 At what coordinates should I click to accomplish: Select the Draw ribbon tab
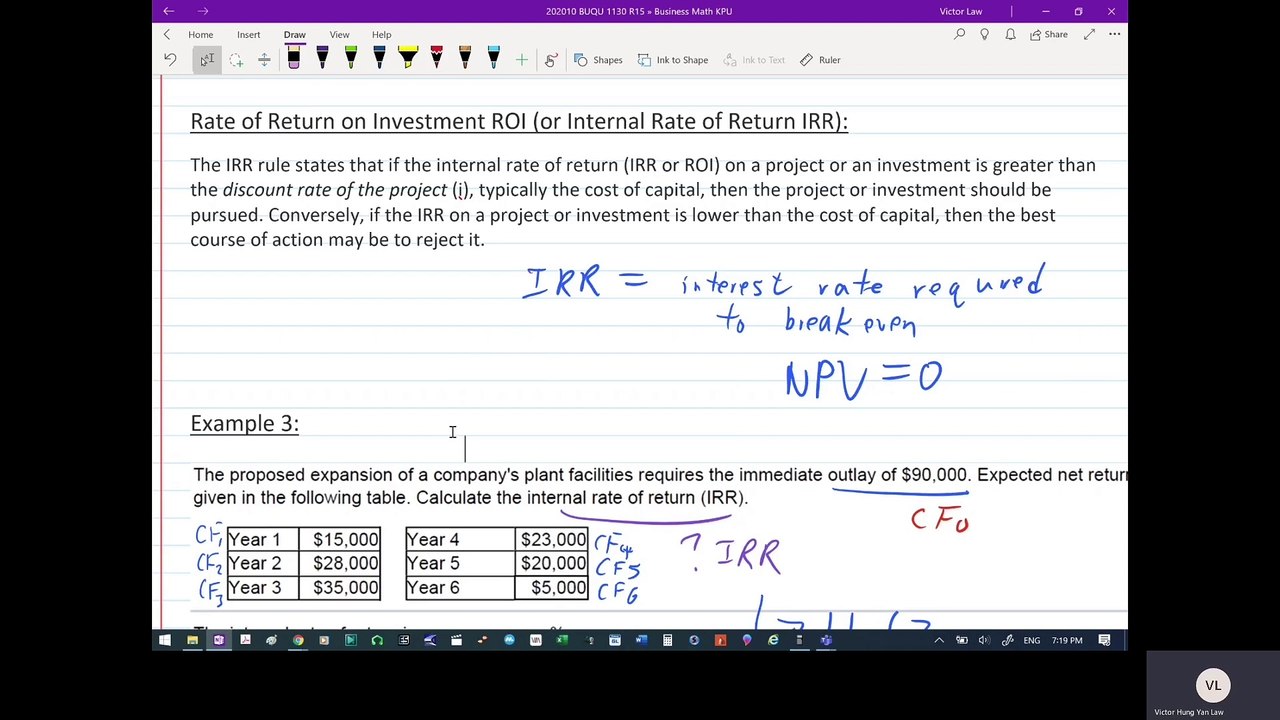(x=294, y=34)
